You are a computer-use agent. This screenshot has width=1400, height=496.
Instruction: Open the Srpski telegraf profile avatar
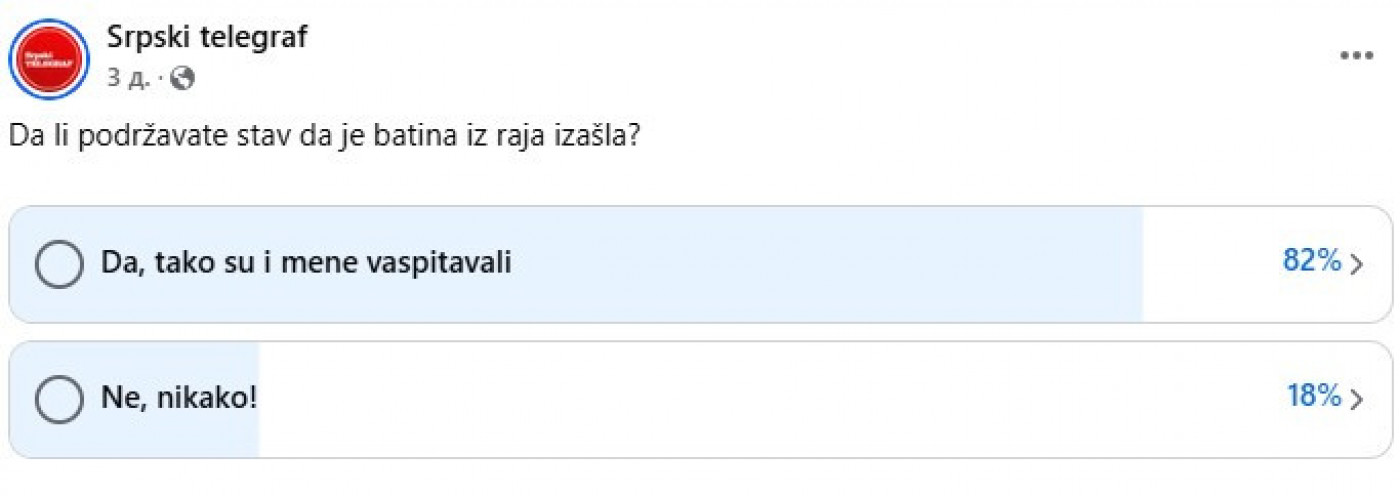coord(49,58)
